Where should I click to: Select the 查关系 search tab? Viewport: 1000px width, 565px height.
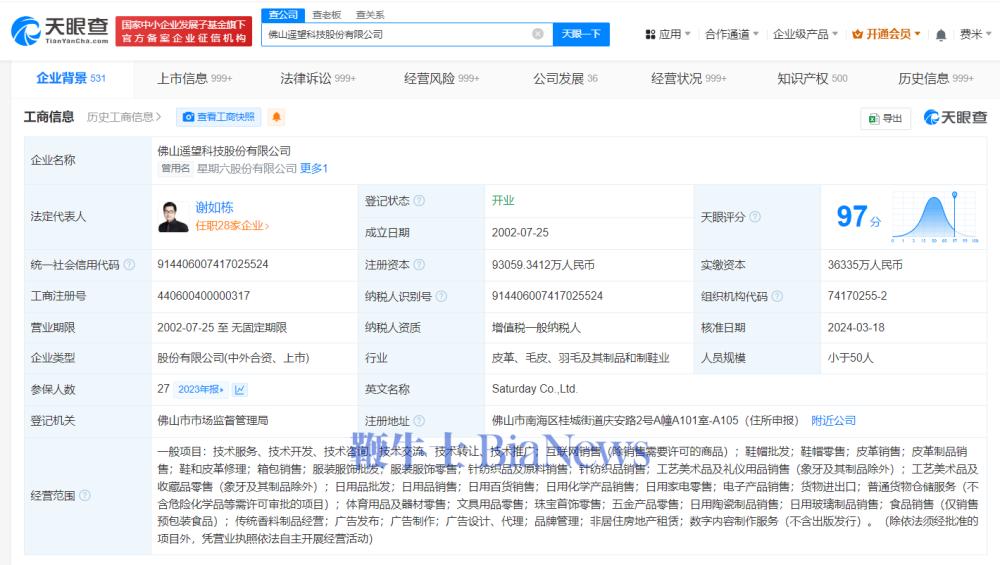[x=370, y=15]
